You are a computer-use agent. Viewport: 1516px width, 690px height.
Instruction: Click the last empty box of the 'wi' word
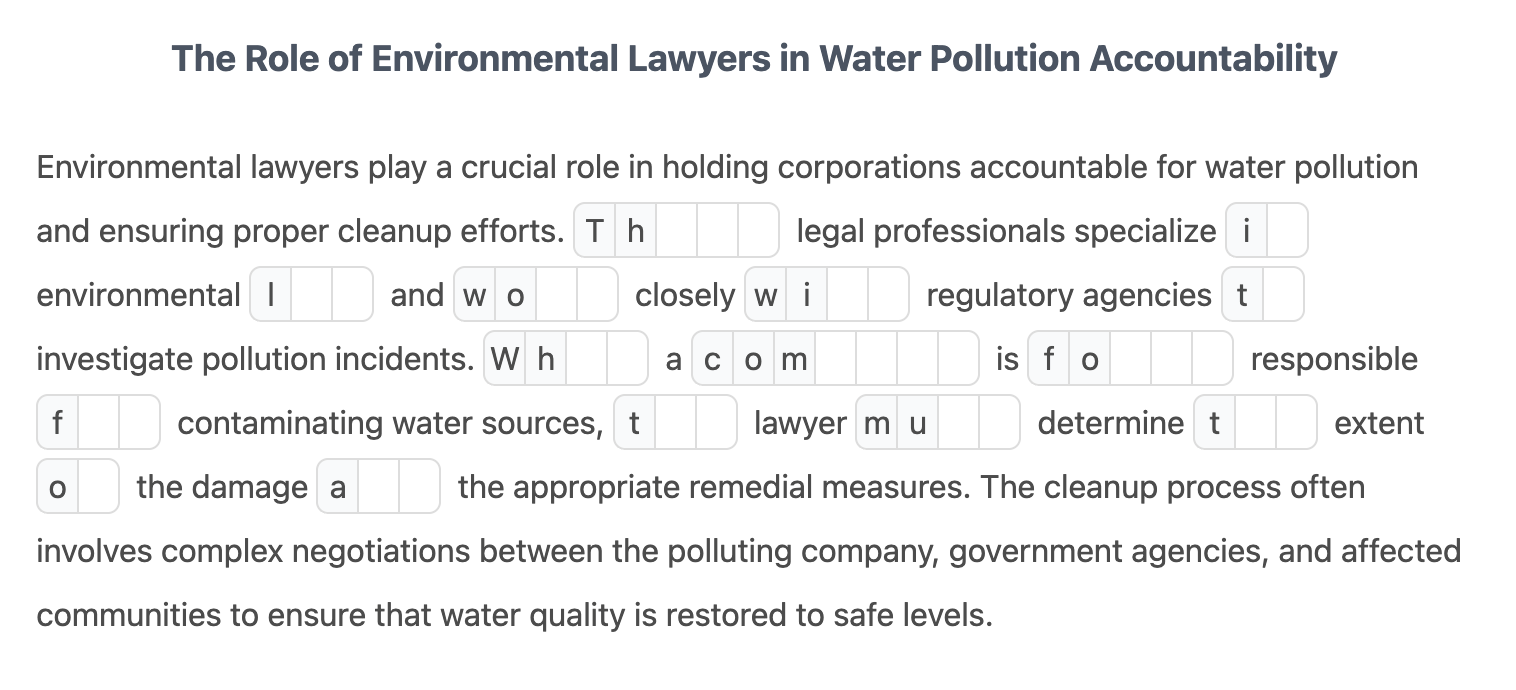click(888, 295)
